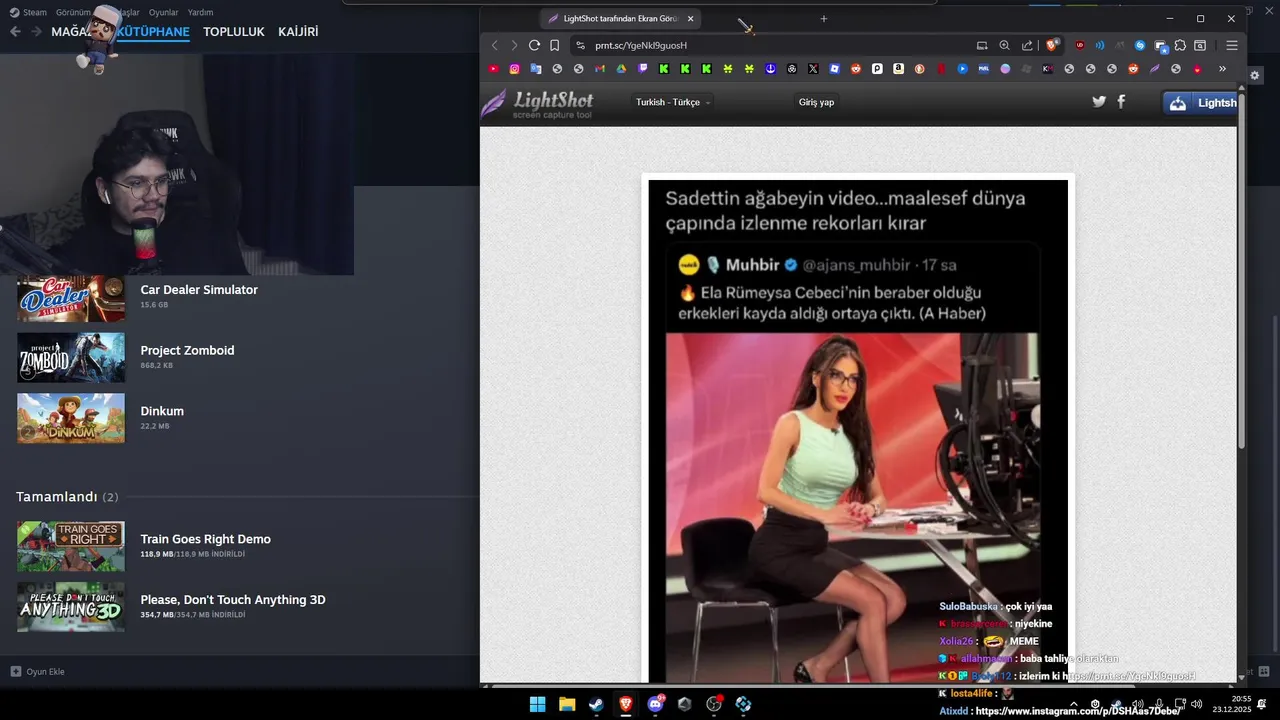Viewport: 1280px width, 720px height.
Task: Open the Twitch bookmark
Action: click(x=643, y=69)
